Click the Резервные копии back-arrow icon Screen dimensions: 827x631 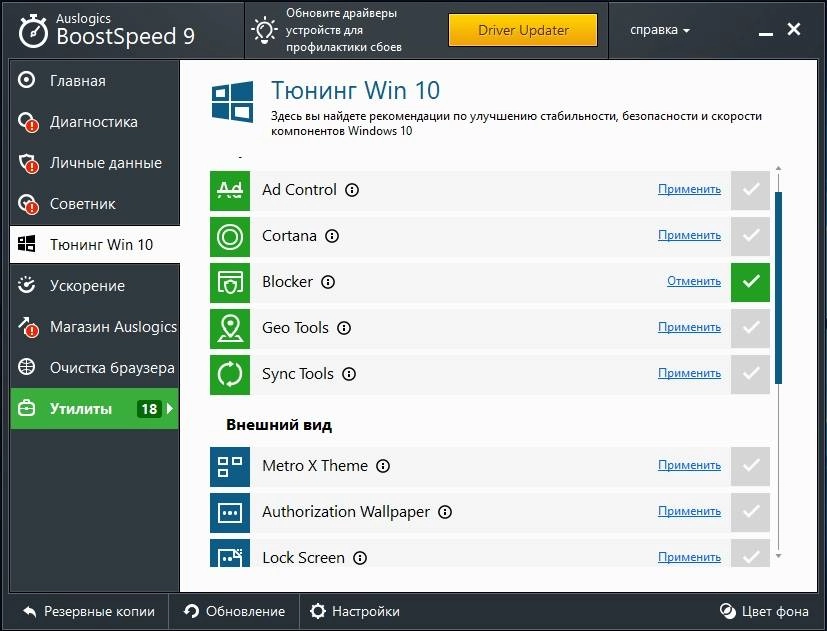[x=30, y=611]
